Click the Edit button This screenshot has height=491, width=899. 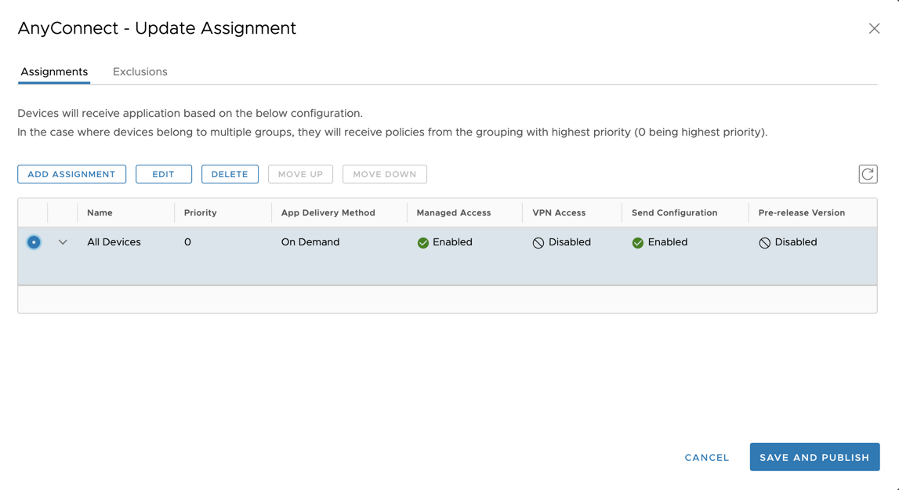pos(163,174)
